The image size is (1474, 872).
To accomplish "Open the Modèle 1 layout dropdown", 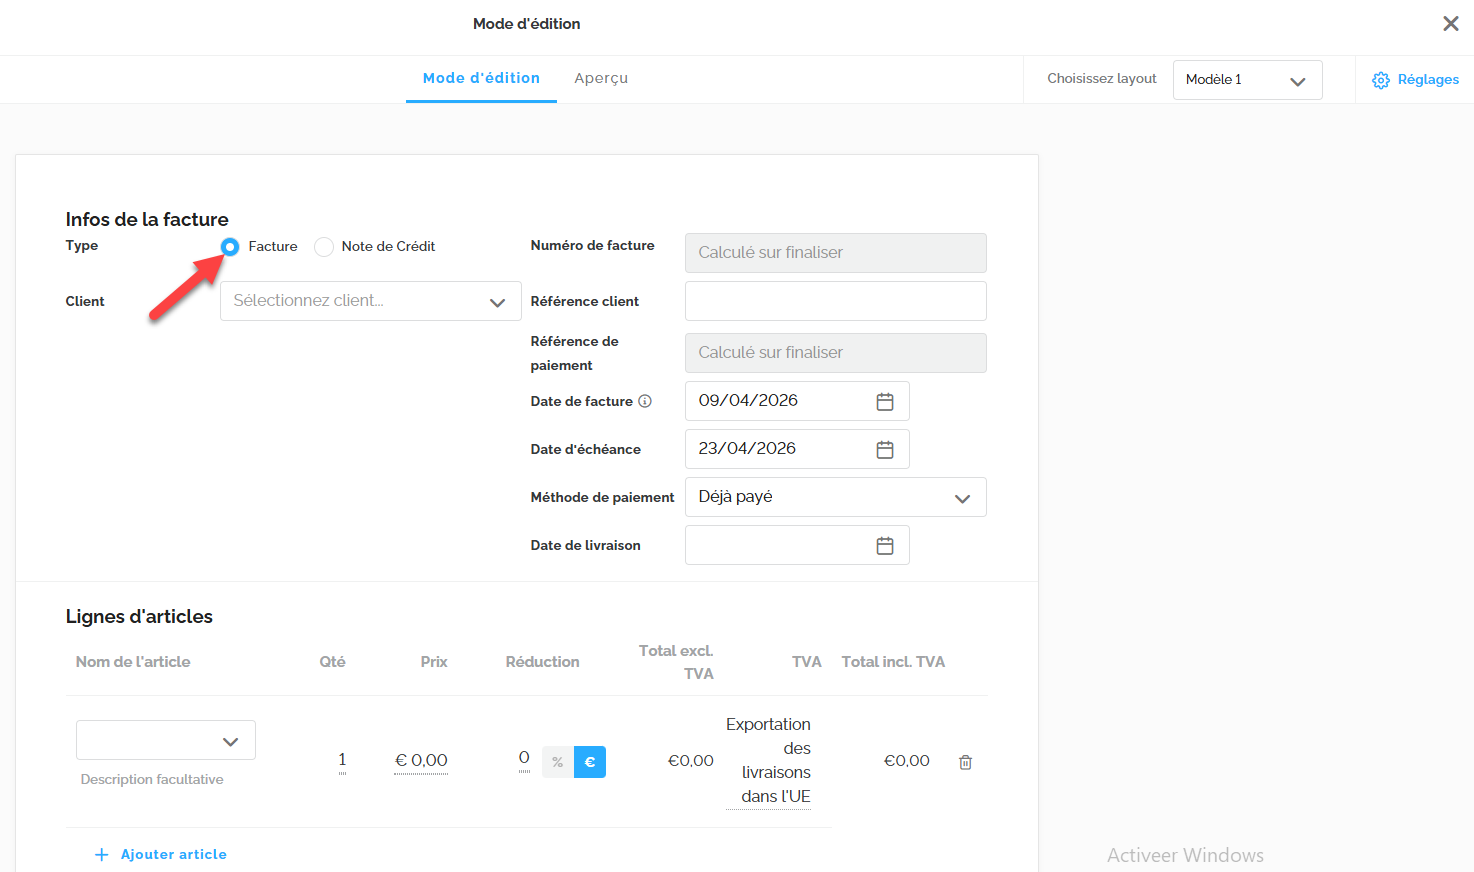I will click(1248, 80).
